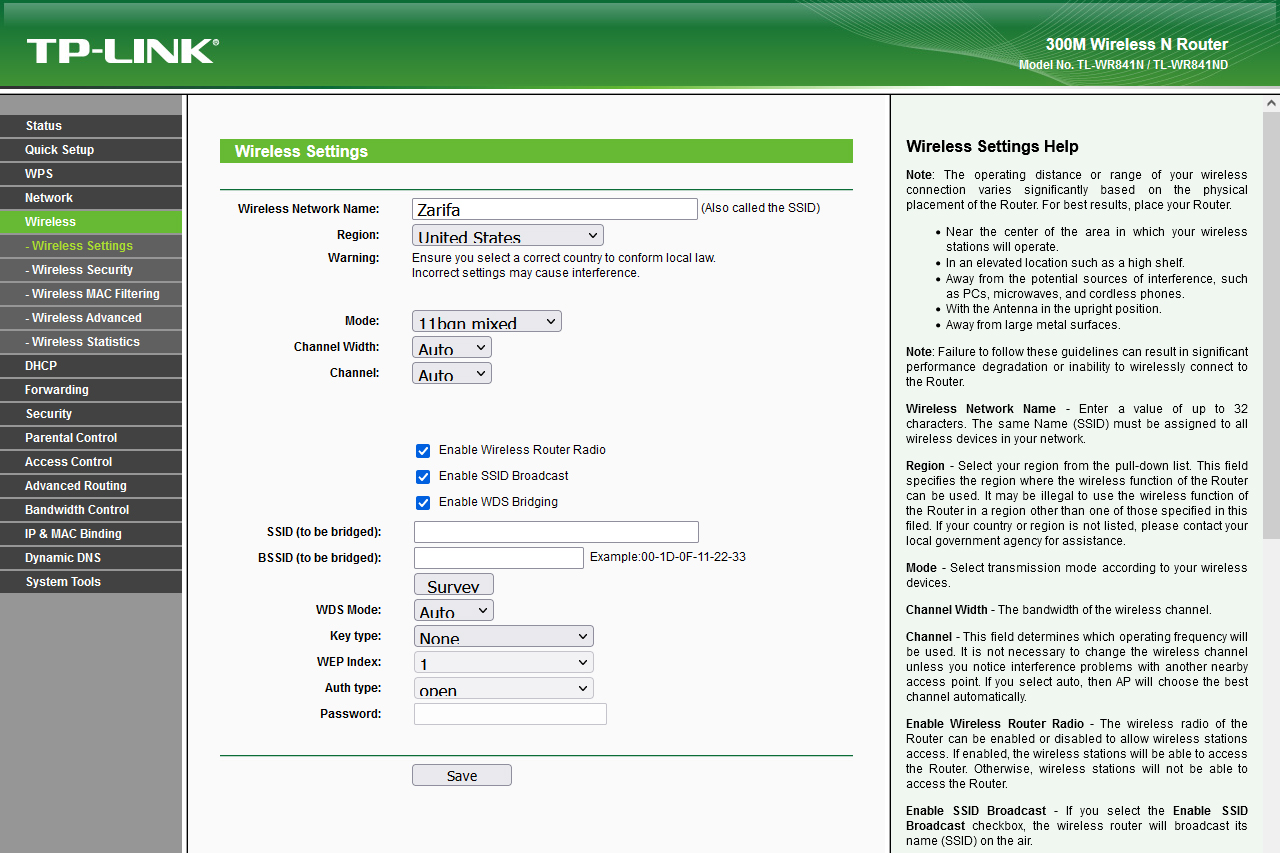Open Quick Setup menu
Image resolution: width=1280 pixels, height=853 pixels.
[x=91, y=150]
